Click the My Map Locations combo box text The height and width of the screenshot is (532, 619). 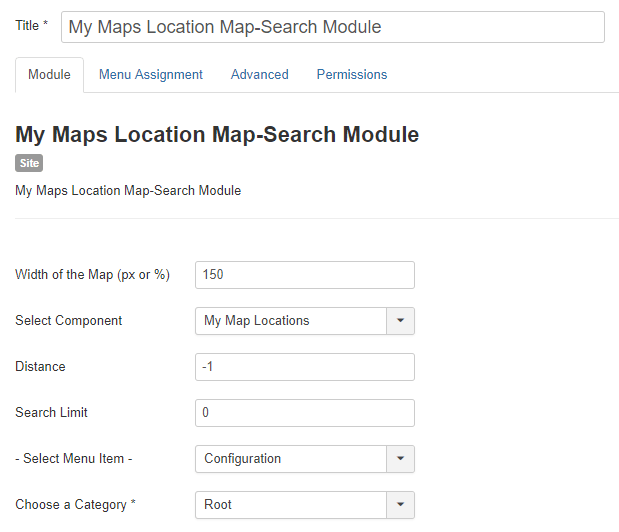[x=290, y=321]
